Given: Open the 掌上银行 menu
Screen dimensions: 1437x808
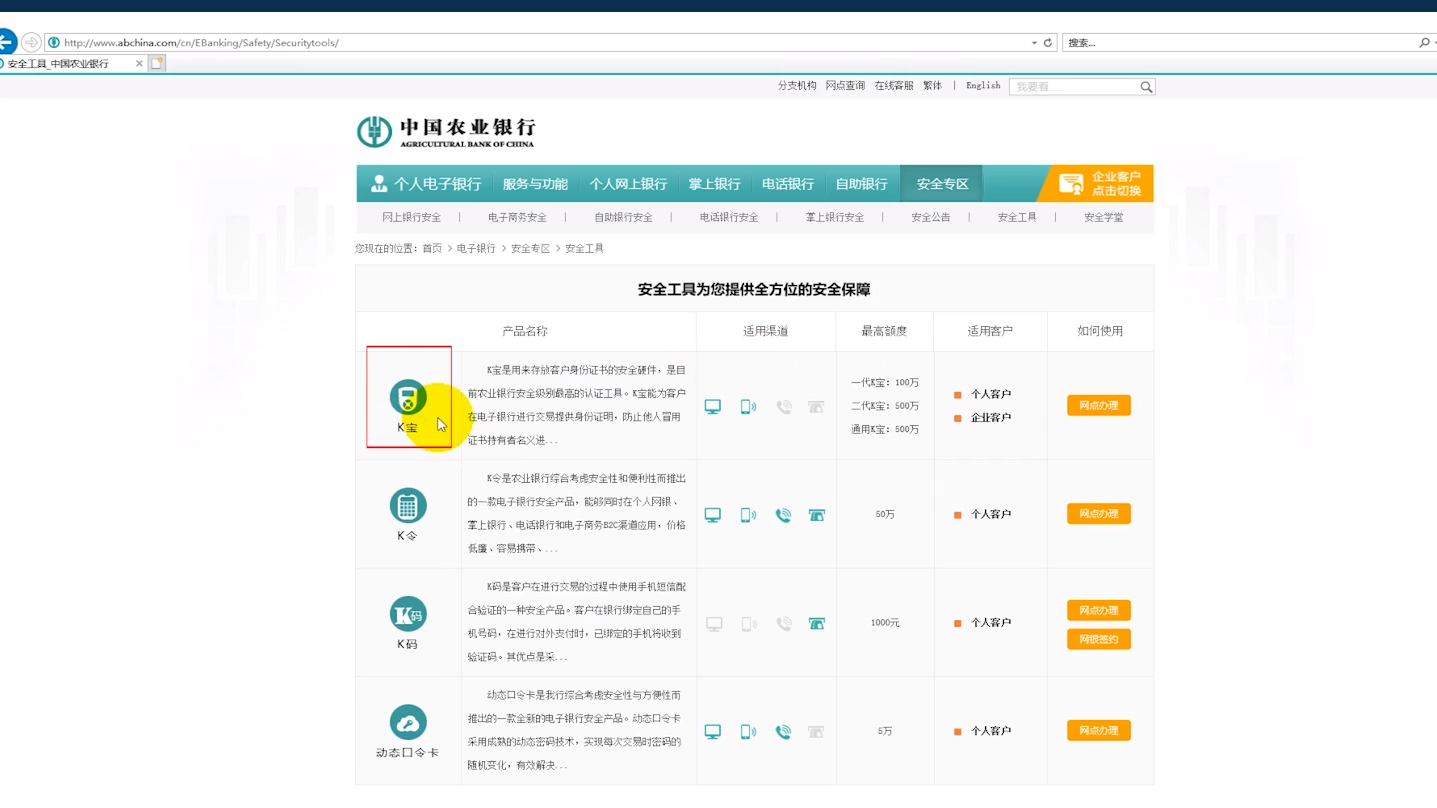Looking at the screenshot, I should [714, 184].
